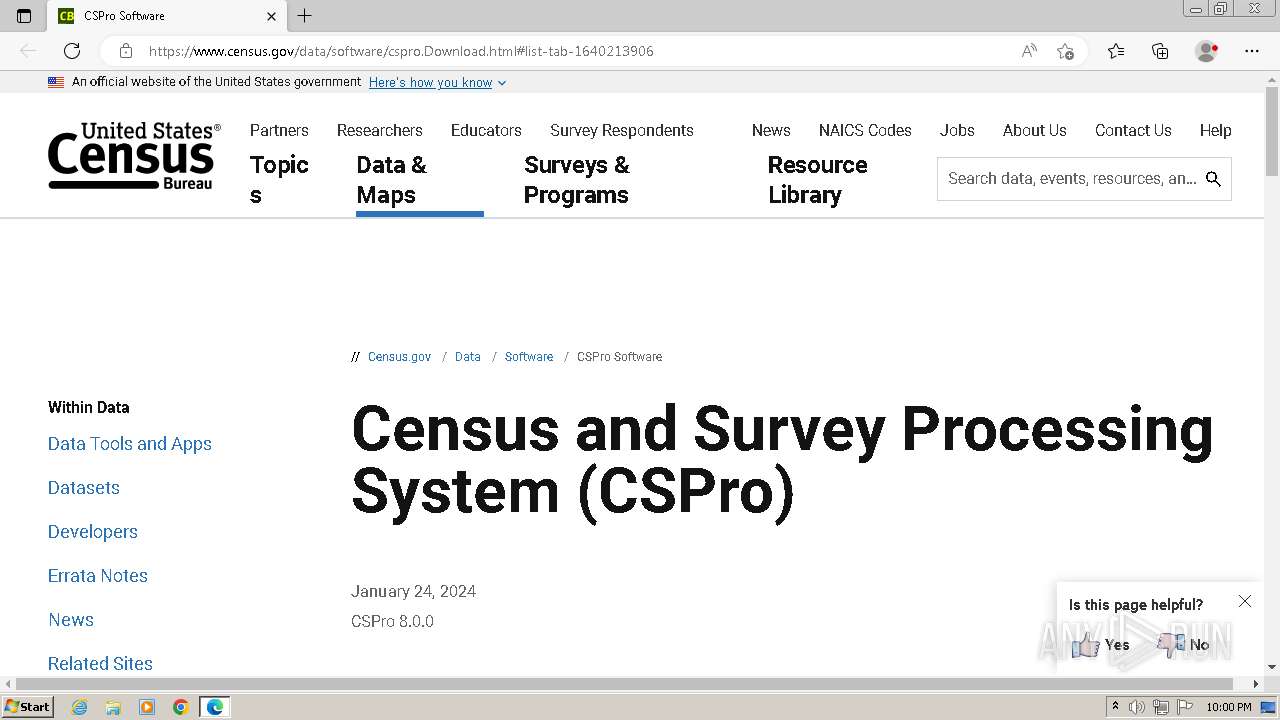Image resolution: width=1280 pixels, height=720 pixels.
Task: Open File Explorer from taskbar
Action: [113, 707]
